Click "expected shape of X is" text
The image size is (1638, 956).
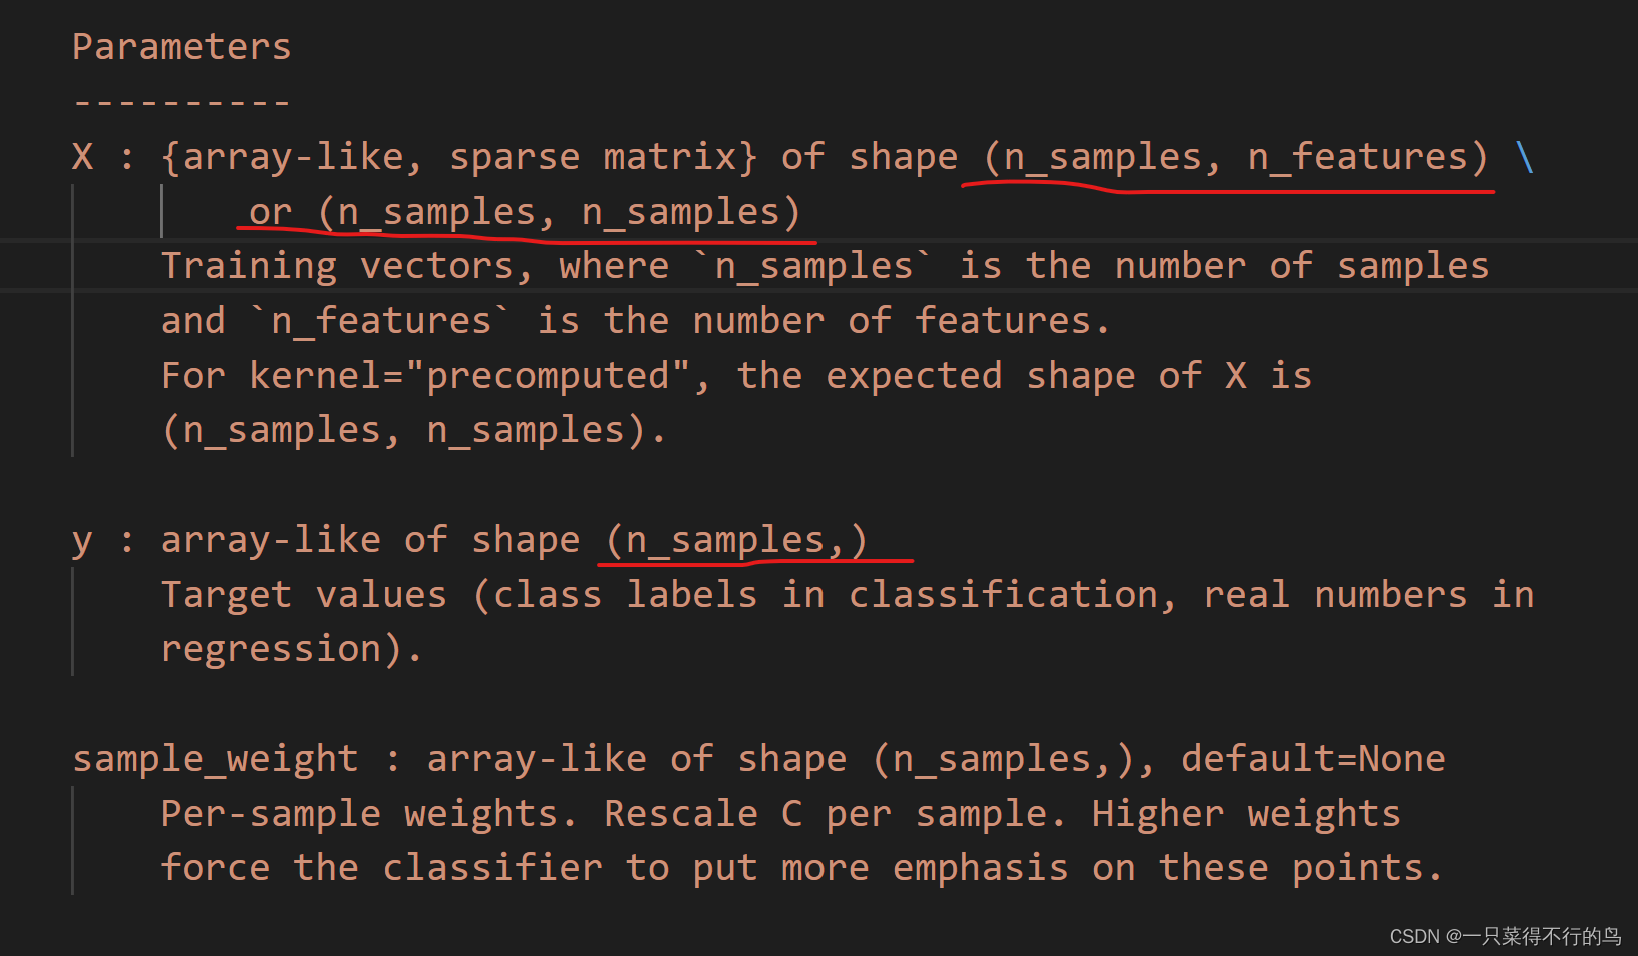click(x=1068, y=376)
